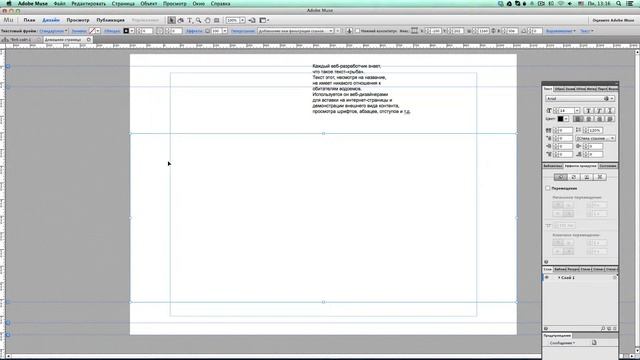This screenshot has height=360, width=640.
Task: Click the fill color swatch
Action: click(92, 31)
